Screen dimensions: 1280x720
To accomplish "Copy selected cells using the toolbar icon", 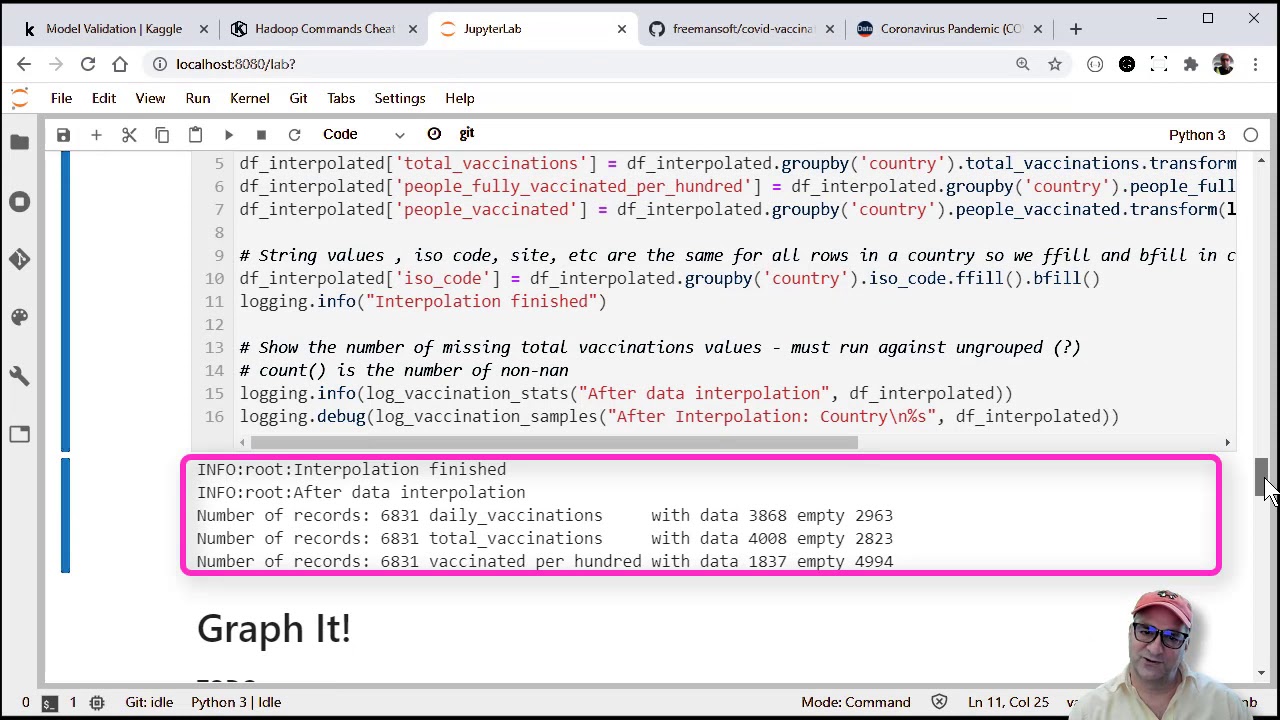I will coord(162,135).
